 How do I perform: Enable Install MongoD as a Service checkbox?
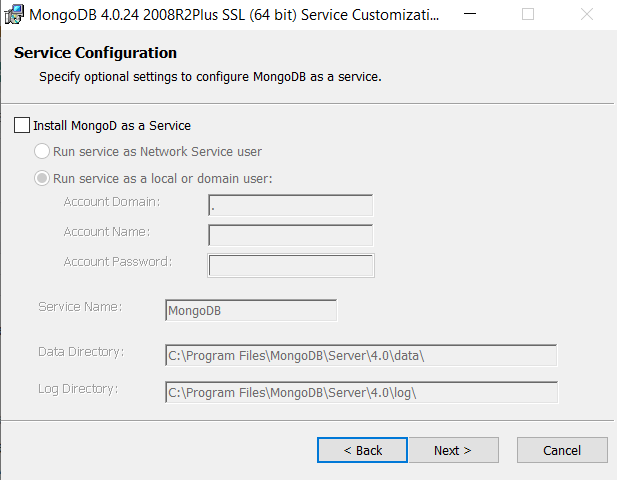coord(22,125)
